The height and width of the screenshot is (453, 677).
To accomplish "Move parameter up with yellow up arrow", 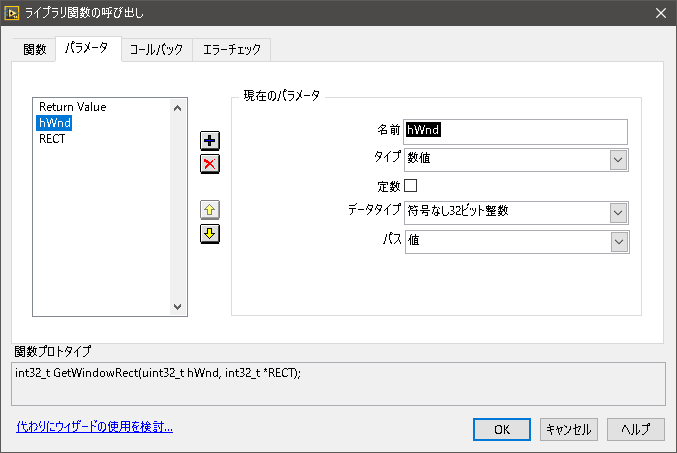I will click(210, 210).
